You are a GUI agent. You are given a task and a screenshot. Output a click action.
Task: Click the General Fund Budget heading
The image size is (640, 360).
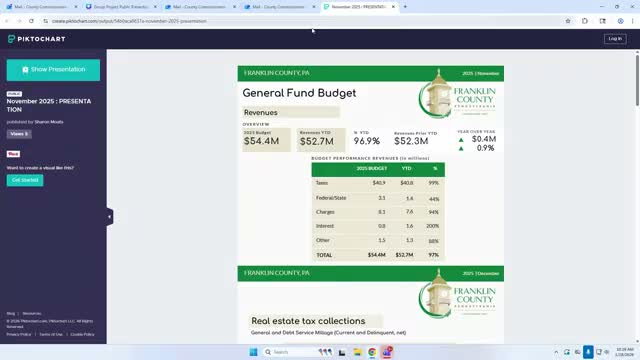(299, 93)
